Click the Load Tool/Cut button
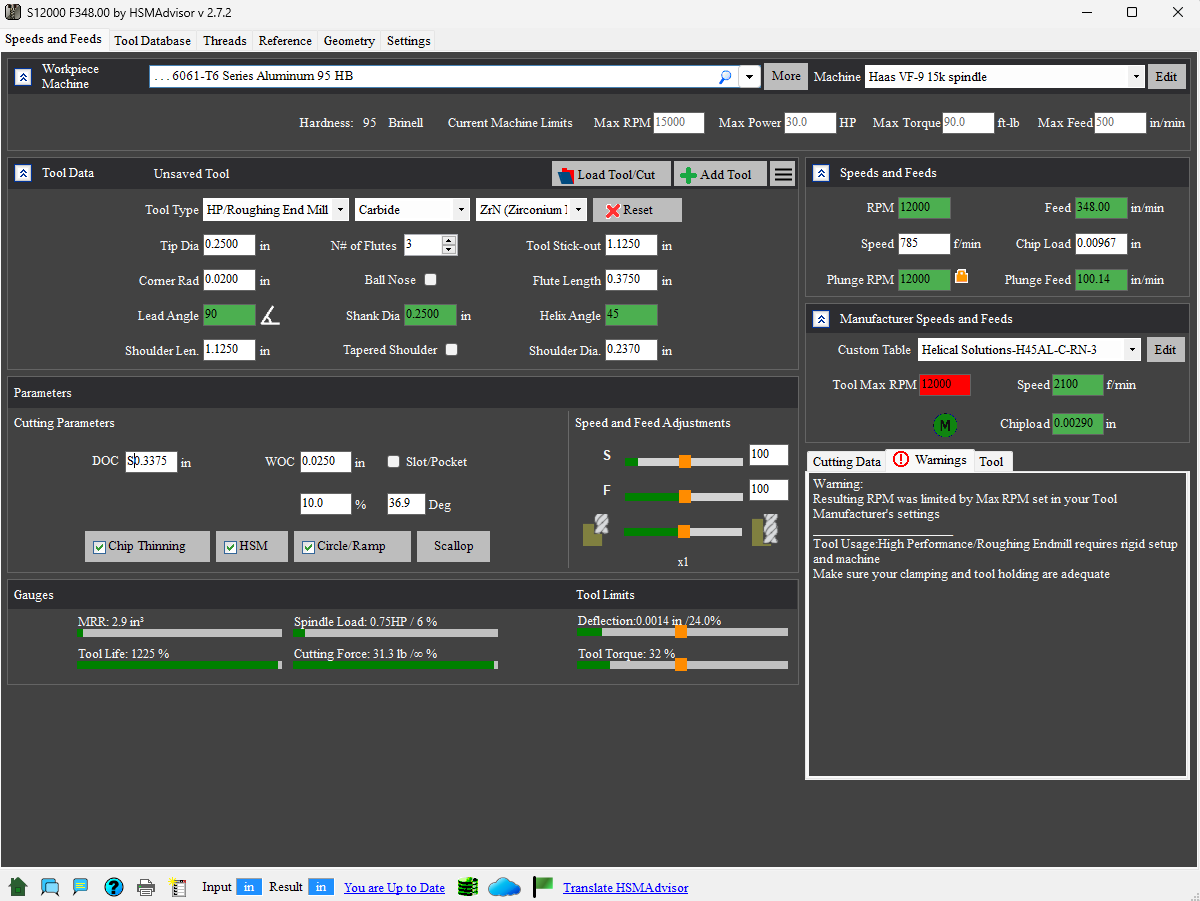 (610, 174)
